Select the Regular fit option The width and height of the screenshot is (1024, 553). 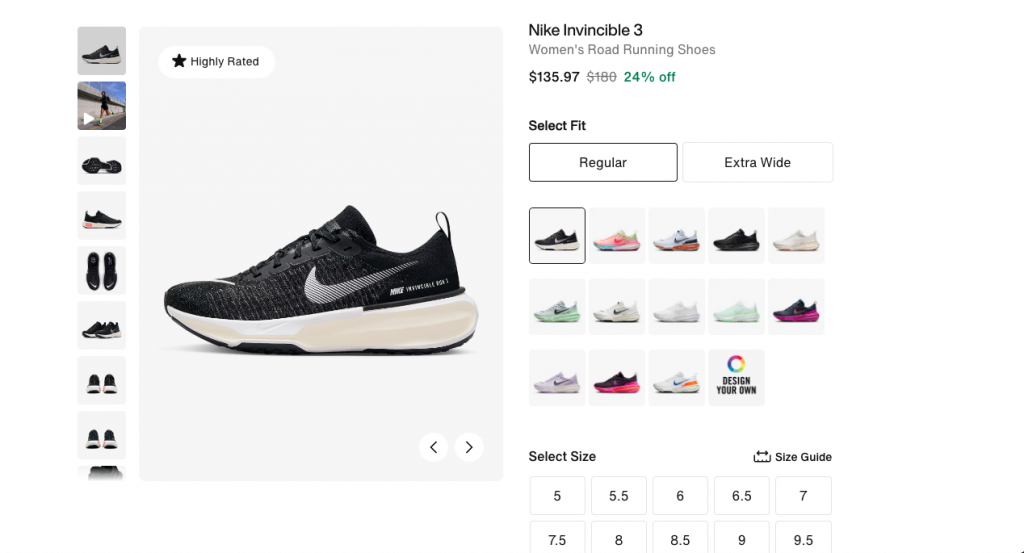(x=603, y=163)
